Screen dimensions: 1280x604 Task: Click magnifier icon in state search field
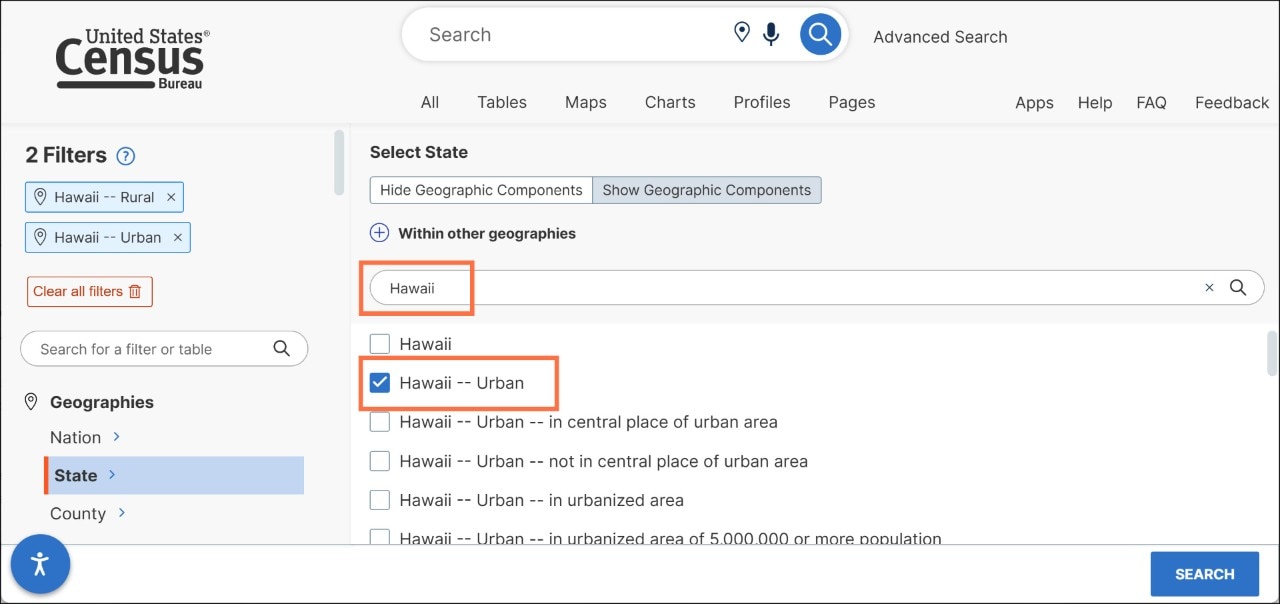point(1238,288)
